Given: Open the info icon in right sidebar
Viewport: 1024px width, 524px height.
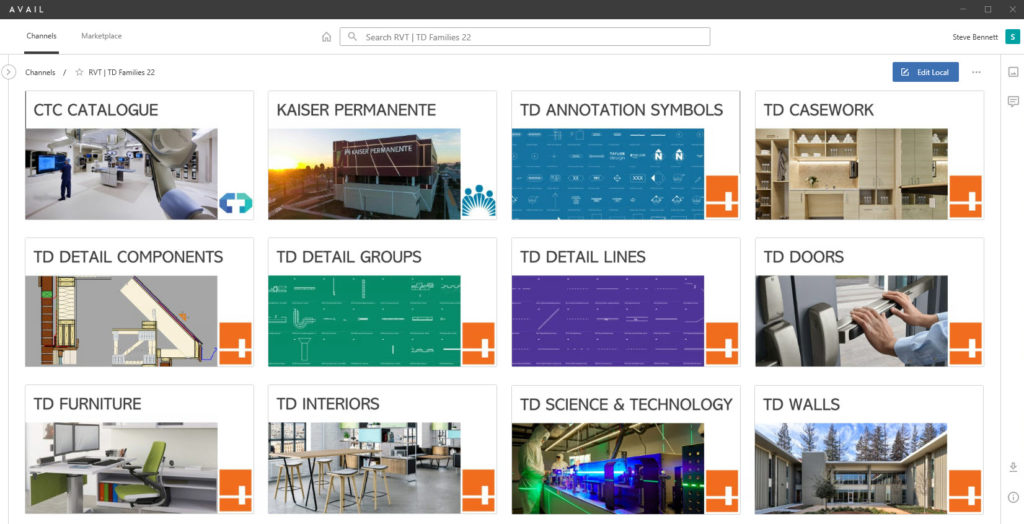Looking at the screenshot, I should 1013,497.
